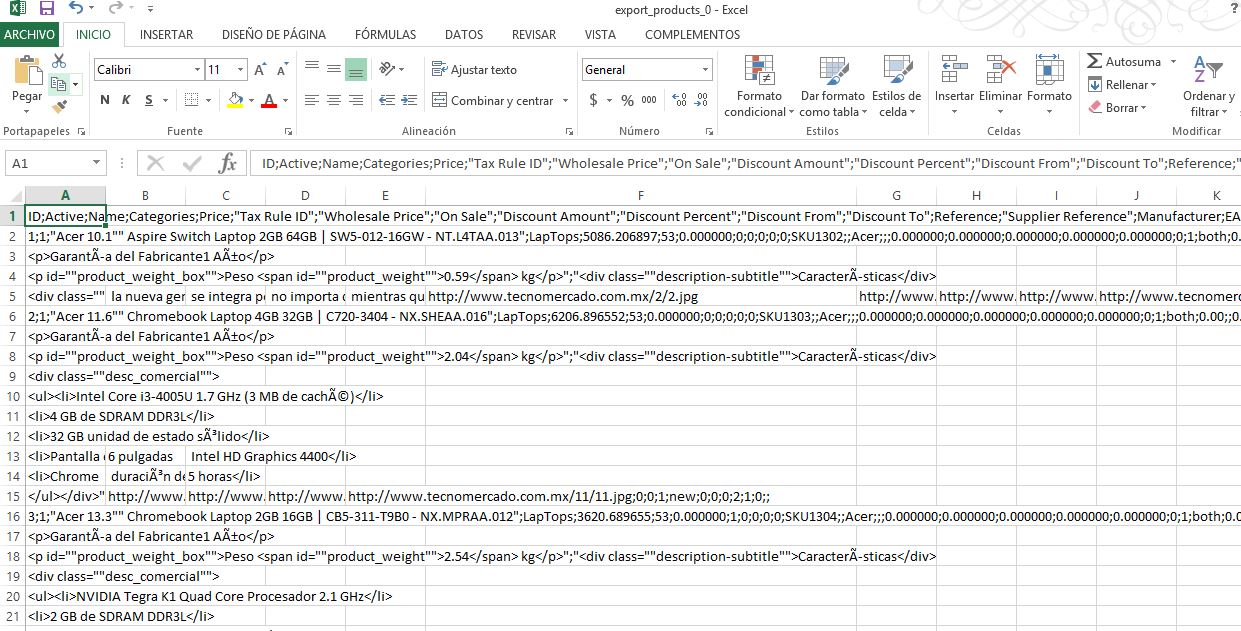Click Undo arrow in quick access toolbar
The width and height of the screenshot is (1241, 631).
(x=77, y=9)
